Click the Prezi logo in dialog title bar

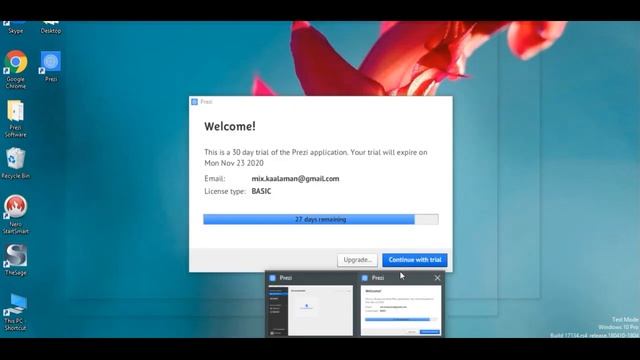pyautogui.click(x=195, y=102)
